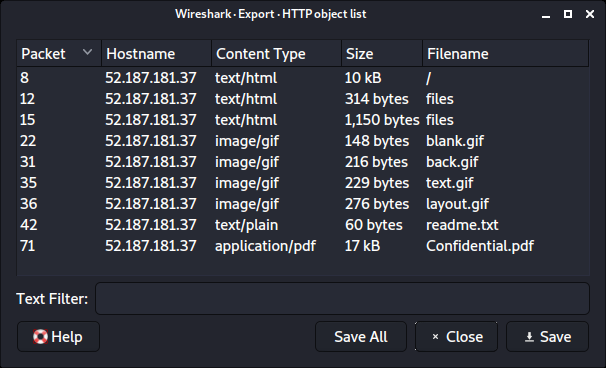Close the dialog with the title bar X
Image resolution: width=606 pixels, height=368 pixels.
click(x=590, y=14)
